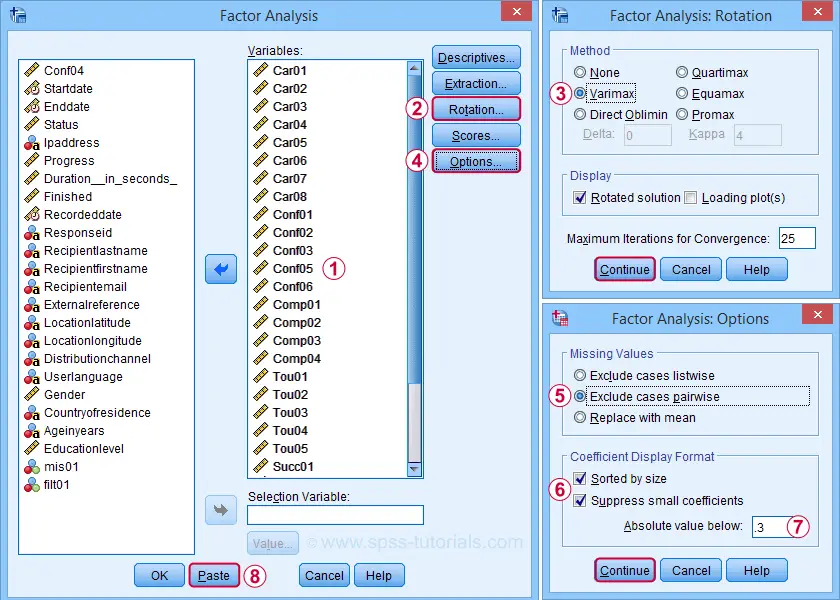The image size is (840, 600).
Task: Click the ruler icon beside Car01
Action: coord(261,70)
